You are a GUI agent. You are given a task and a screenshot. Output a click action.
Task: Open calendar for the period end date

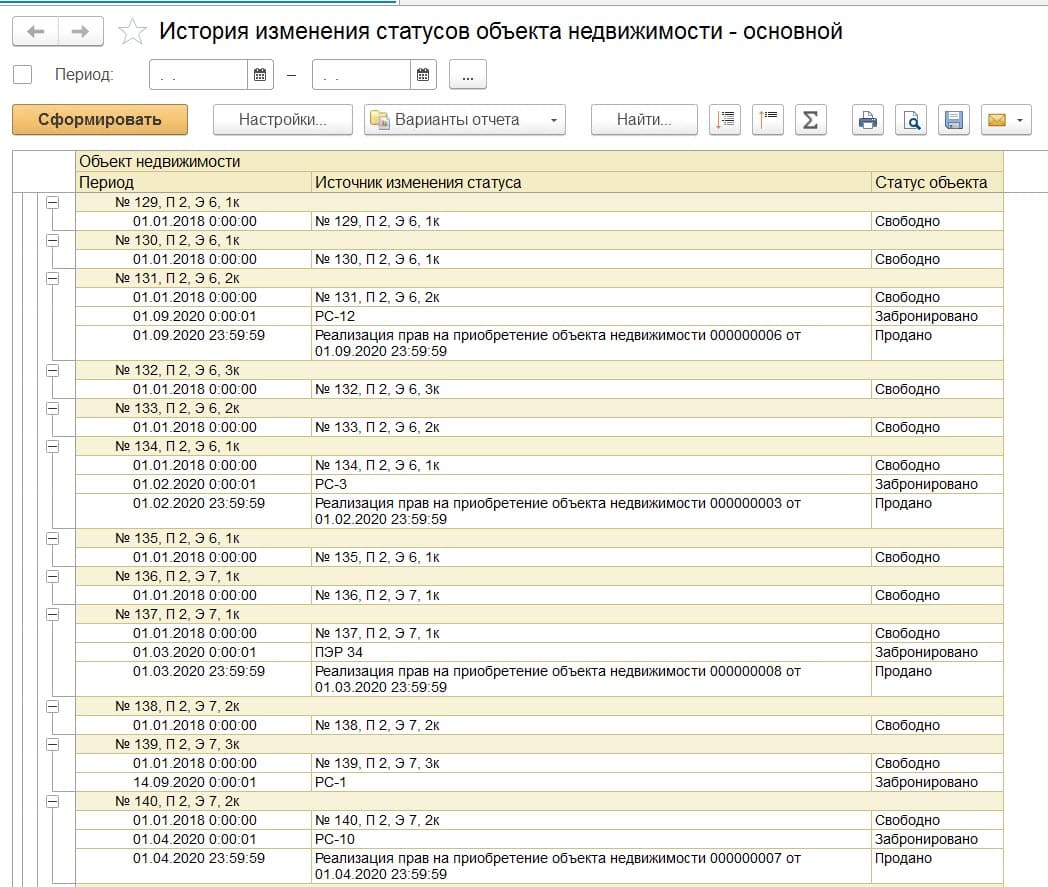point(423,74)
